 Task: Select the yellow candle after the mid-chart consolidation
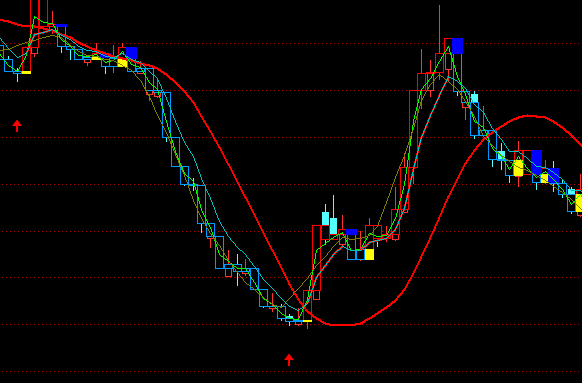coord(369,254)
